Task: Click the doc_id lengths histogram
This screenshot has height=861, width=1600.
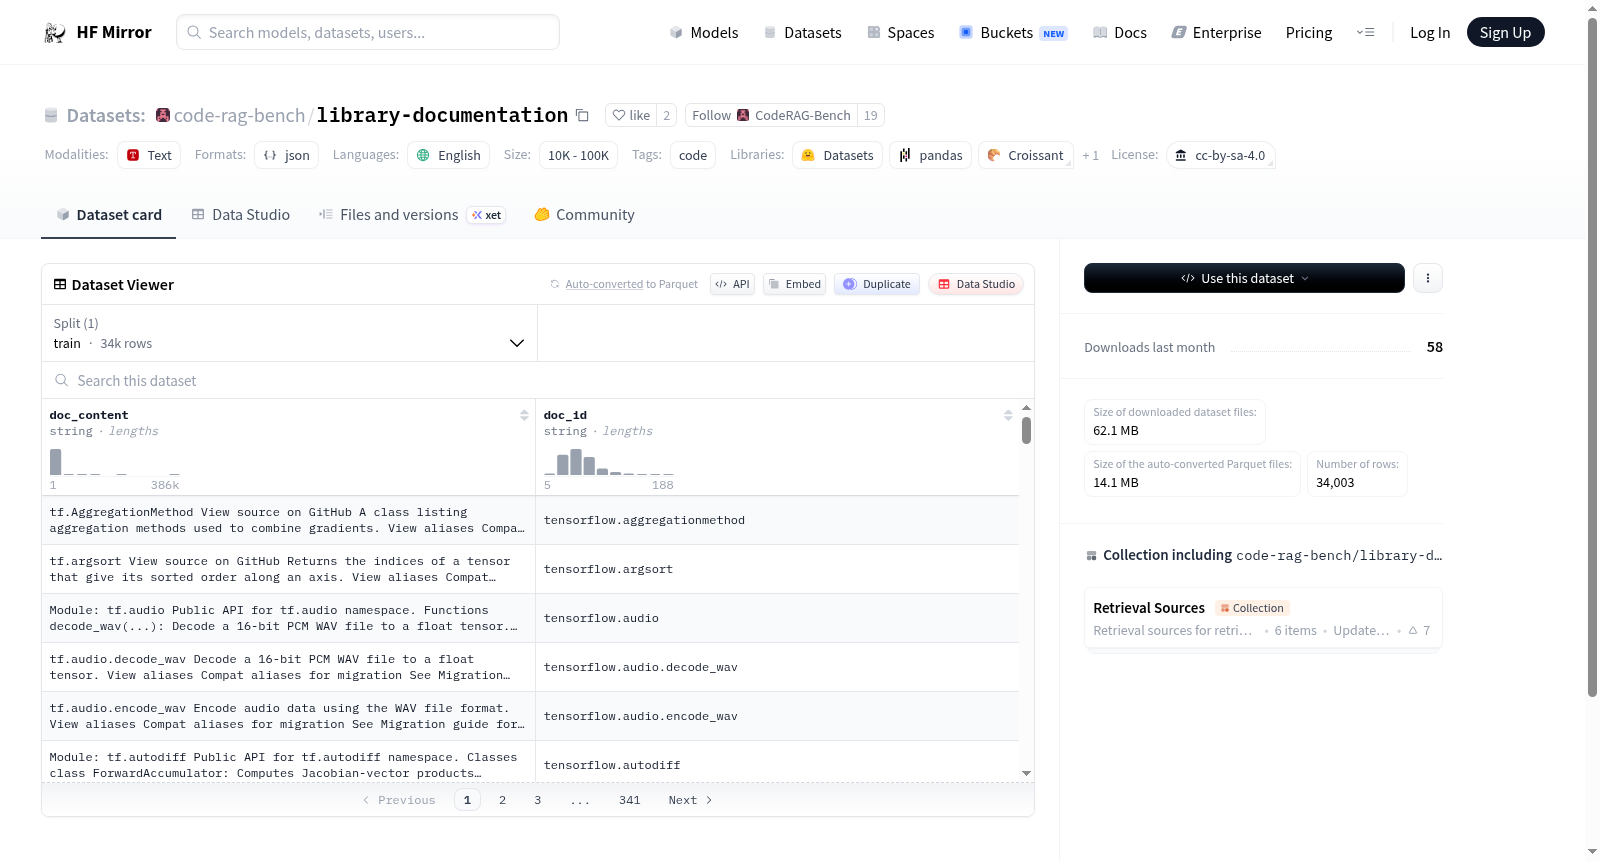Action: click(x=609, y=461)
